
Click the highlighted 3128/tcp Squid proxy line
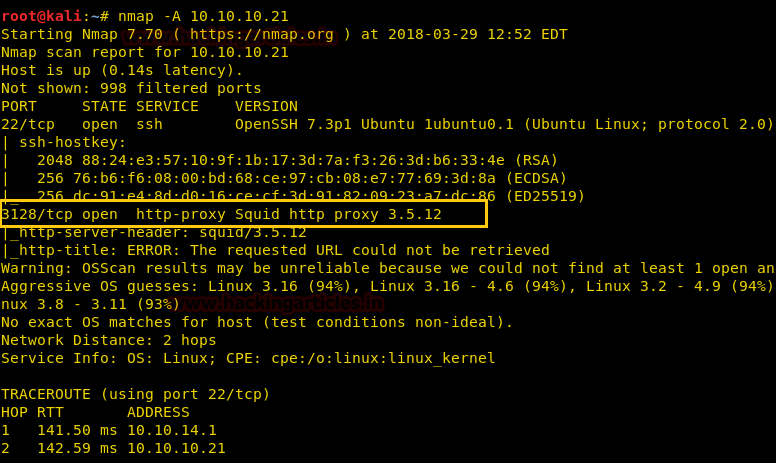[x=222, y=214]
